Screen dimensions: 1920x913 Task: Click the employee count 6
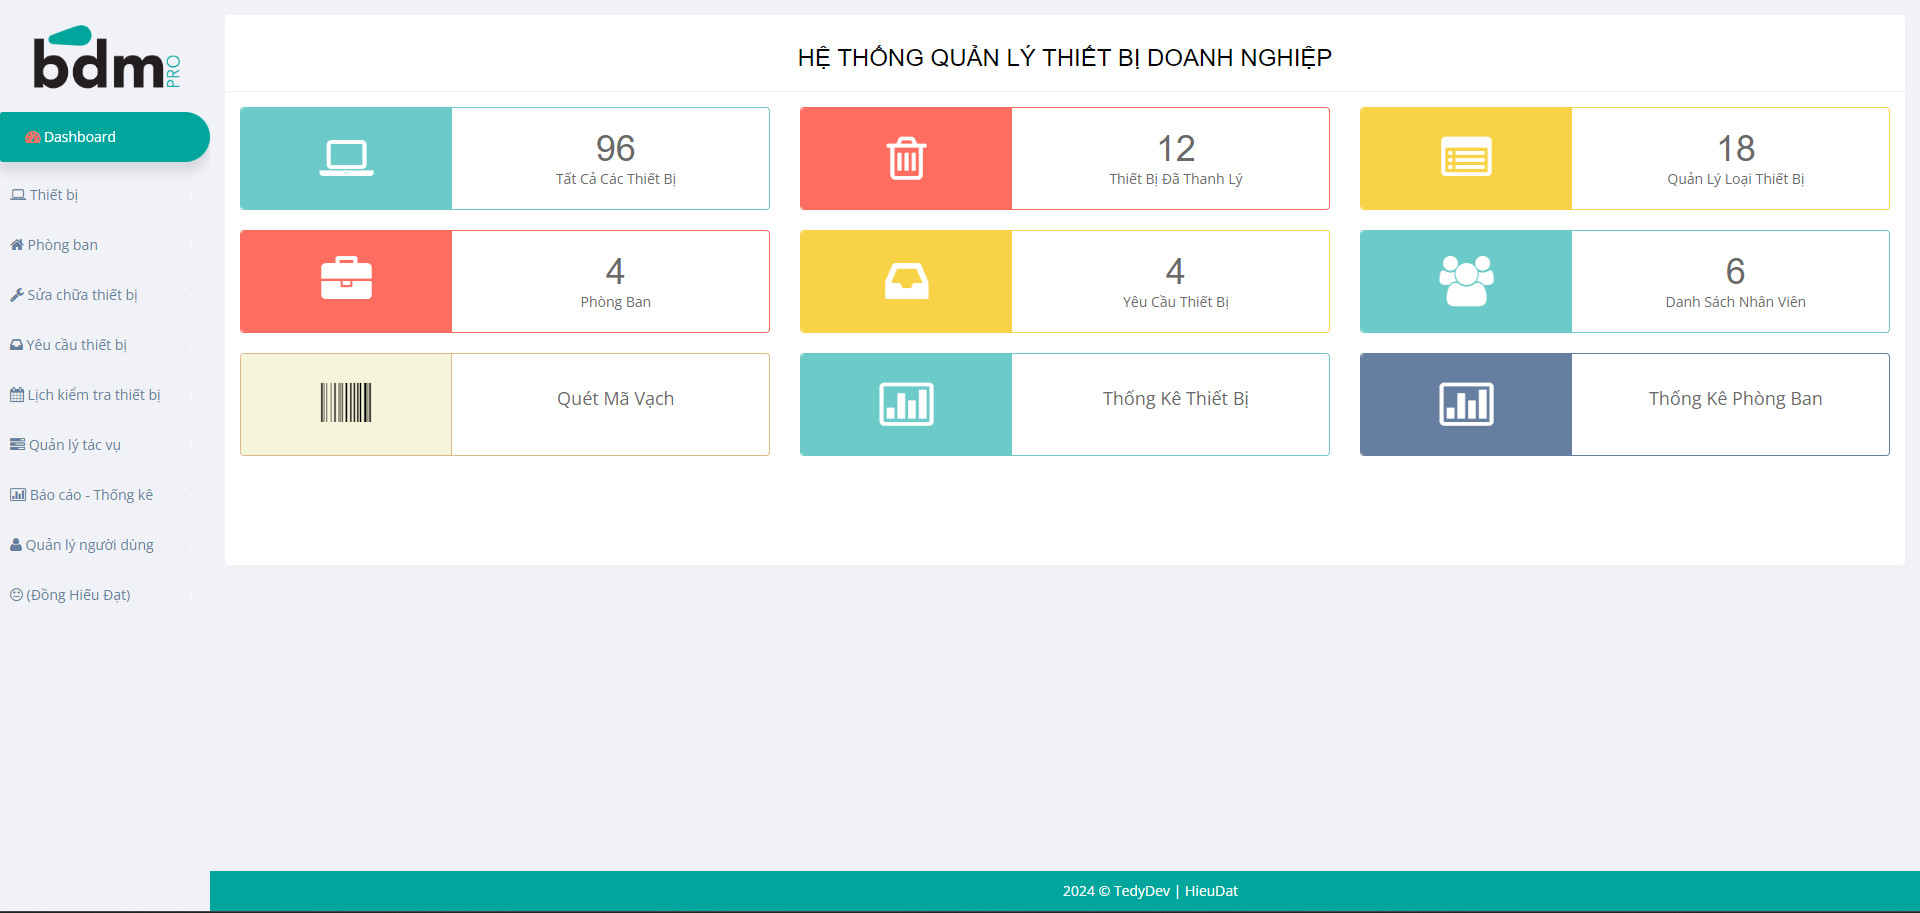coord(1736,272)
